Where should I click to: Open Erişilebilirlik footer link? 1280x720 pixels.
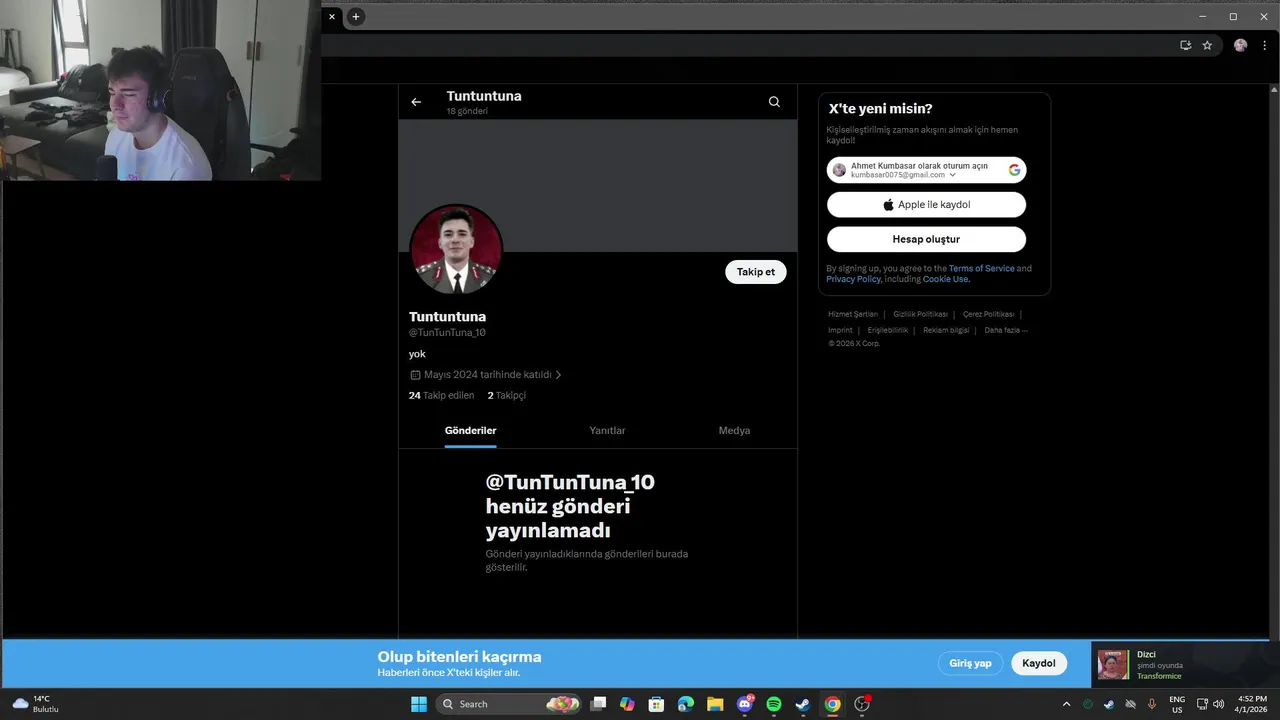888,330
